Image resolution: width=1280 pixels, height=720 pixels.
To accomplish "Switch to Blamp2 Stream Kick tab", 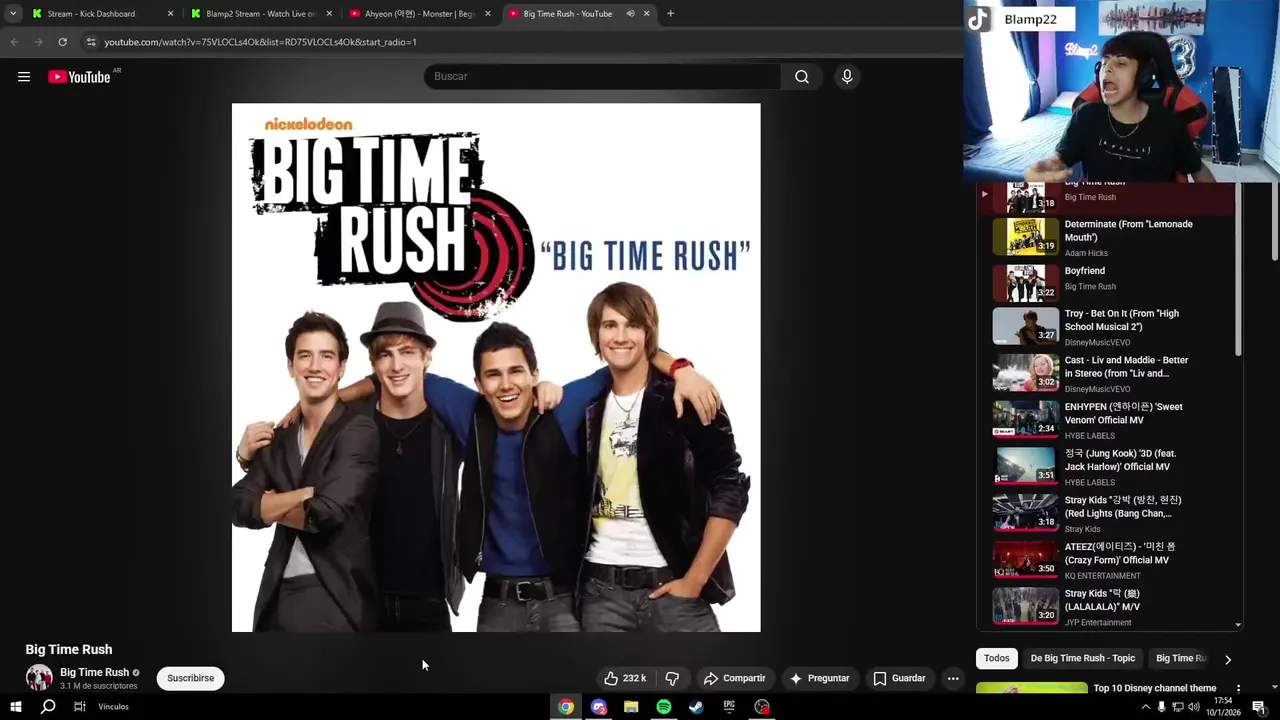I will (260, 14).
